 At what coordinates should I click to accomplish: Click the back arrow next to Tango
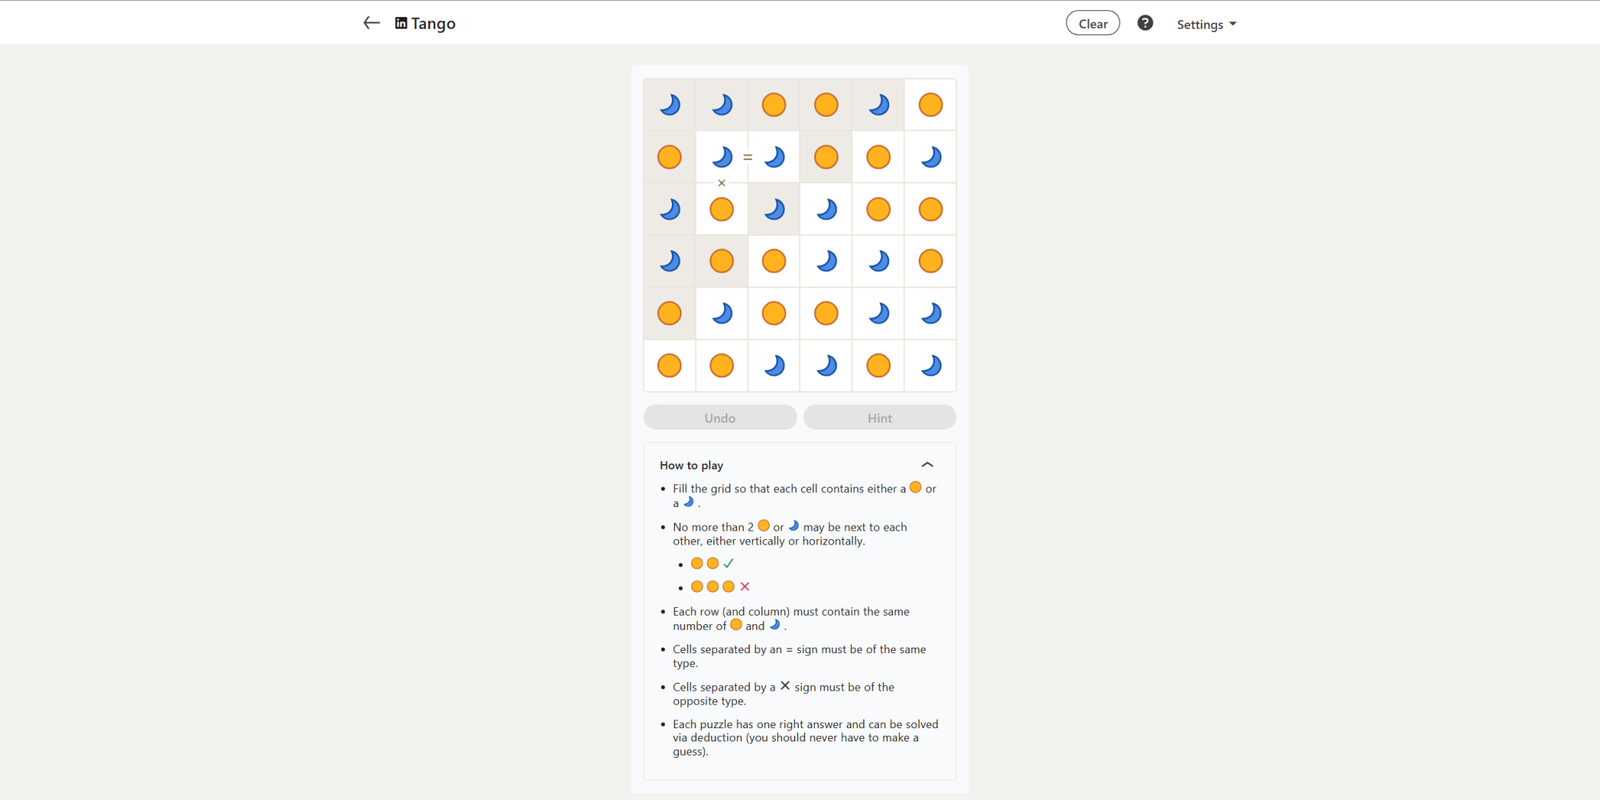371,23
